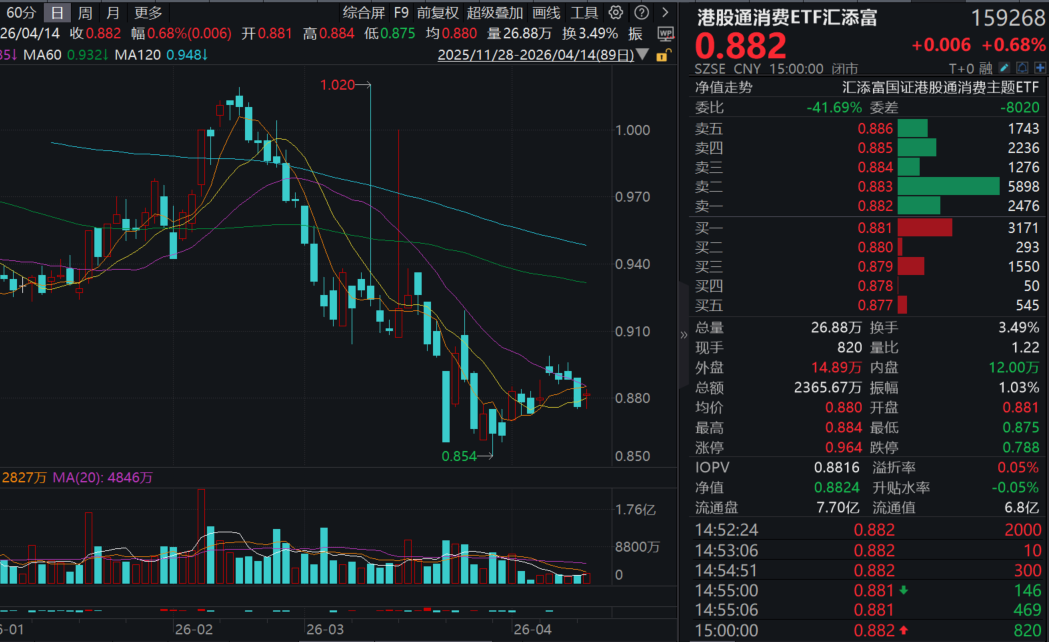Open the 画线 drawing tools
Viewport: 1049px width, 642px height.
(546, 13)
